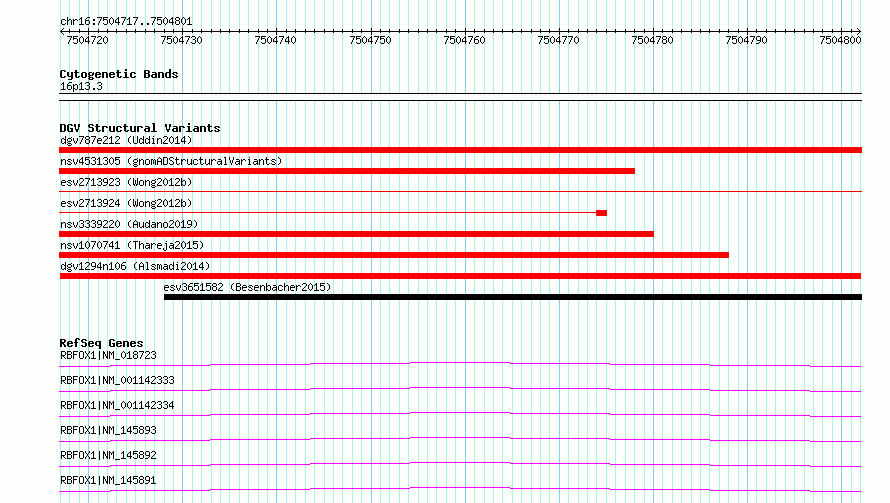
Task: Open variant nsv1070741 (Thareja2015) label
Action: [x=132, y=245]
